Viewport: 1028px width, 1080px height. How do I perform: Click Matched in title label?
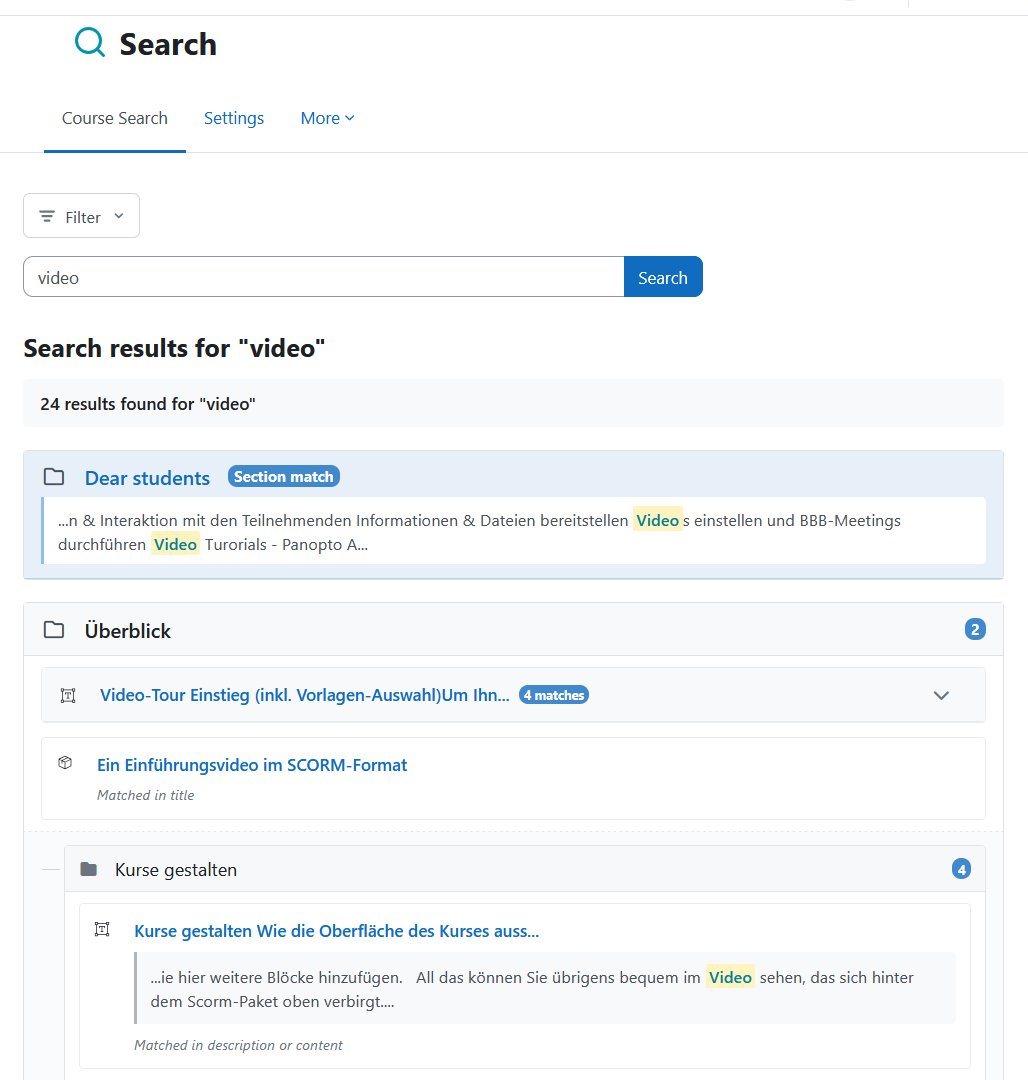[145, 796]
